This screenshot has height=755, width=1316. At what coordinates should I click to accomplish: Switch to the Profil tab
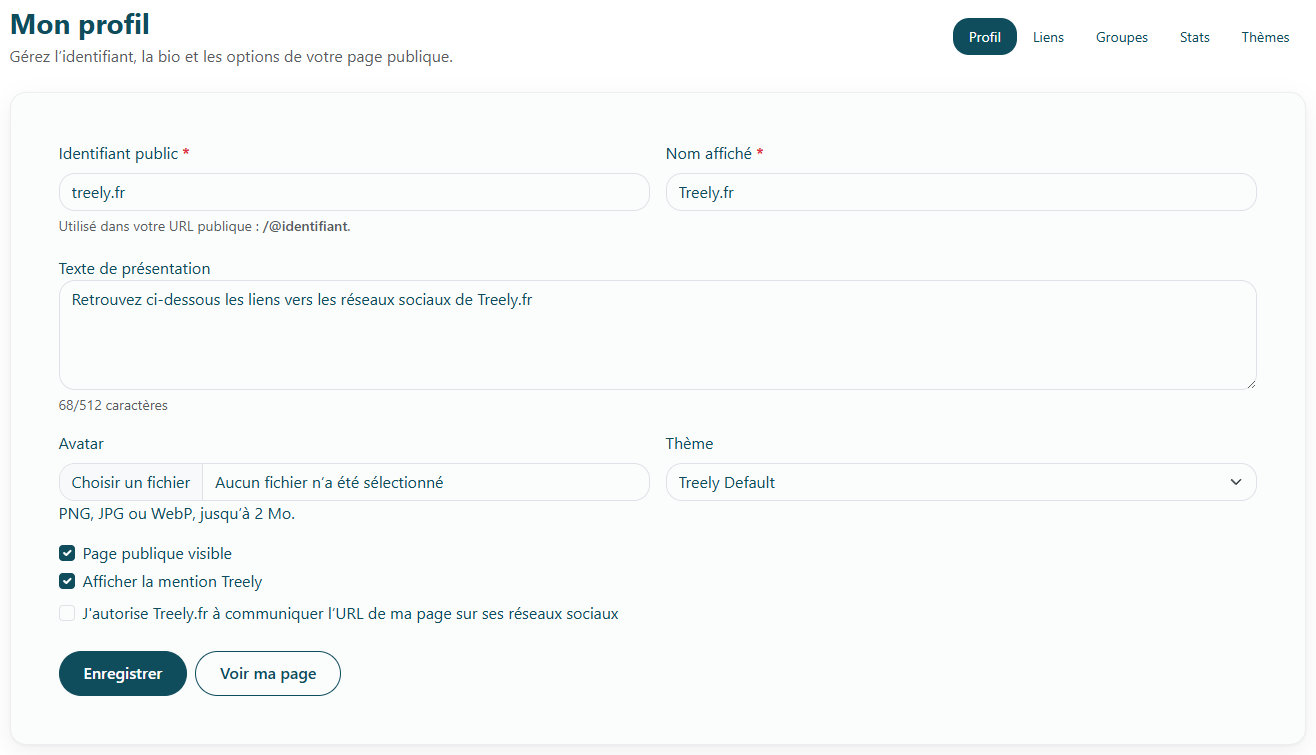985,37
